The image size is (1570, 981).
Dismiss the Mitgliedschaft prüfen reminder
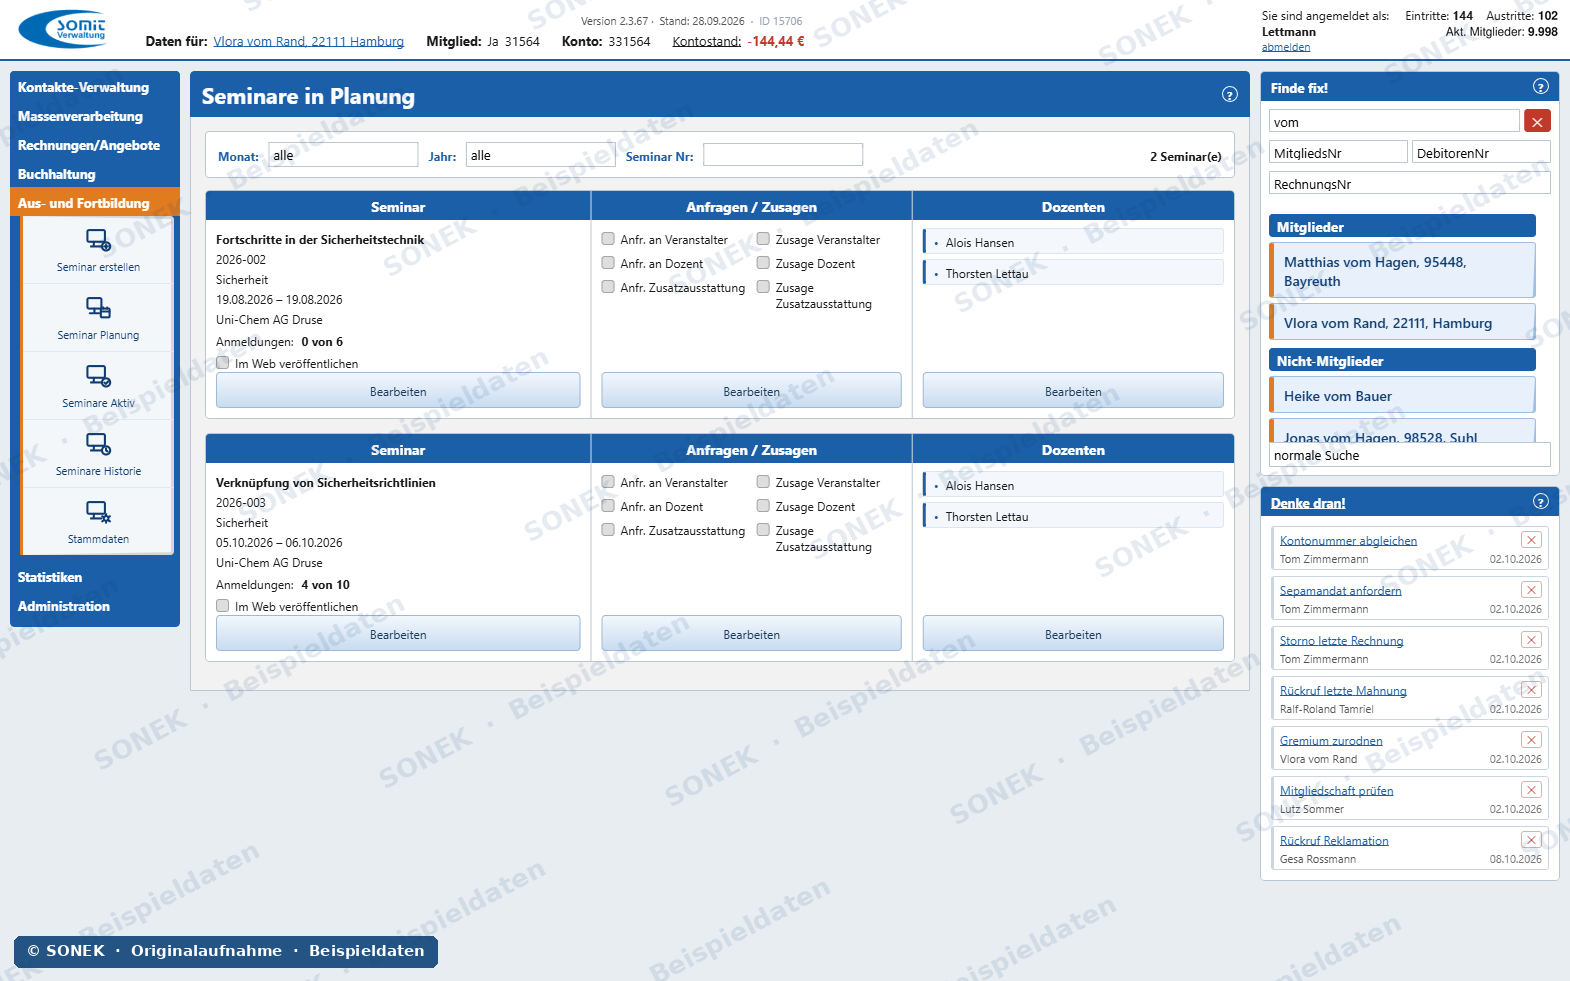[1531, 790]
